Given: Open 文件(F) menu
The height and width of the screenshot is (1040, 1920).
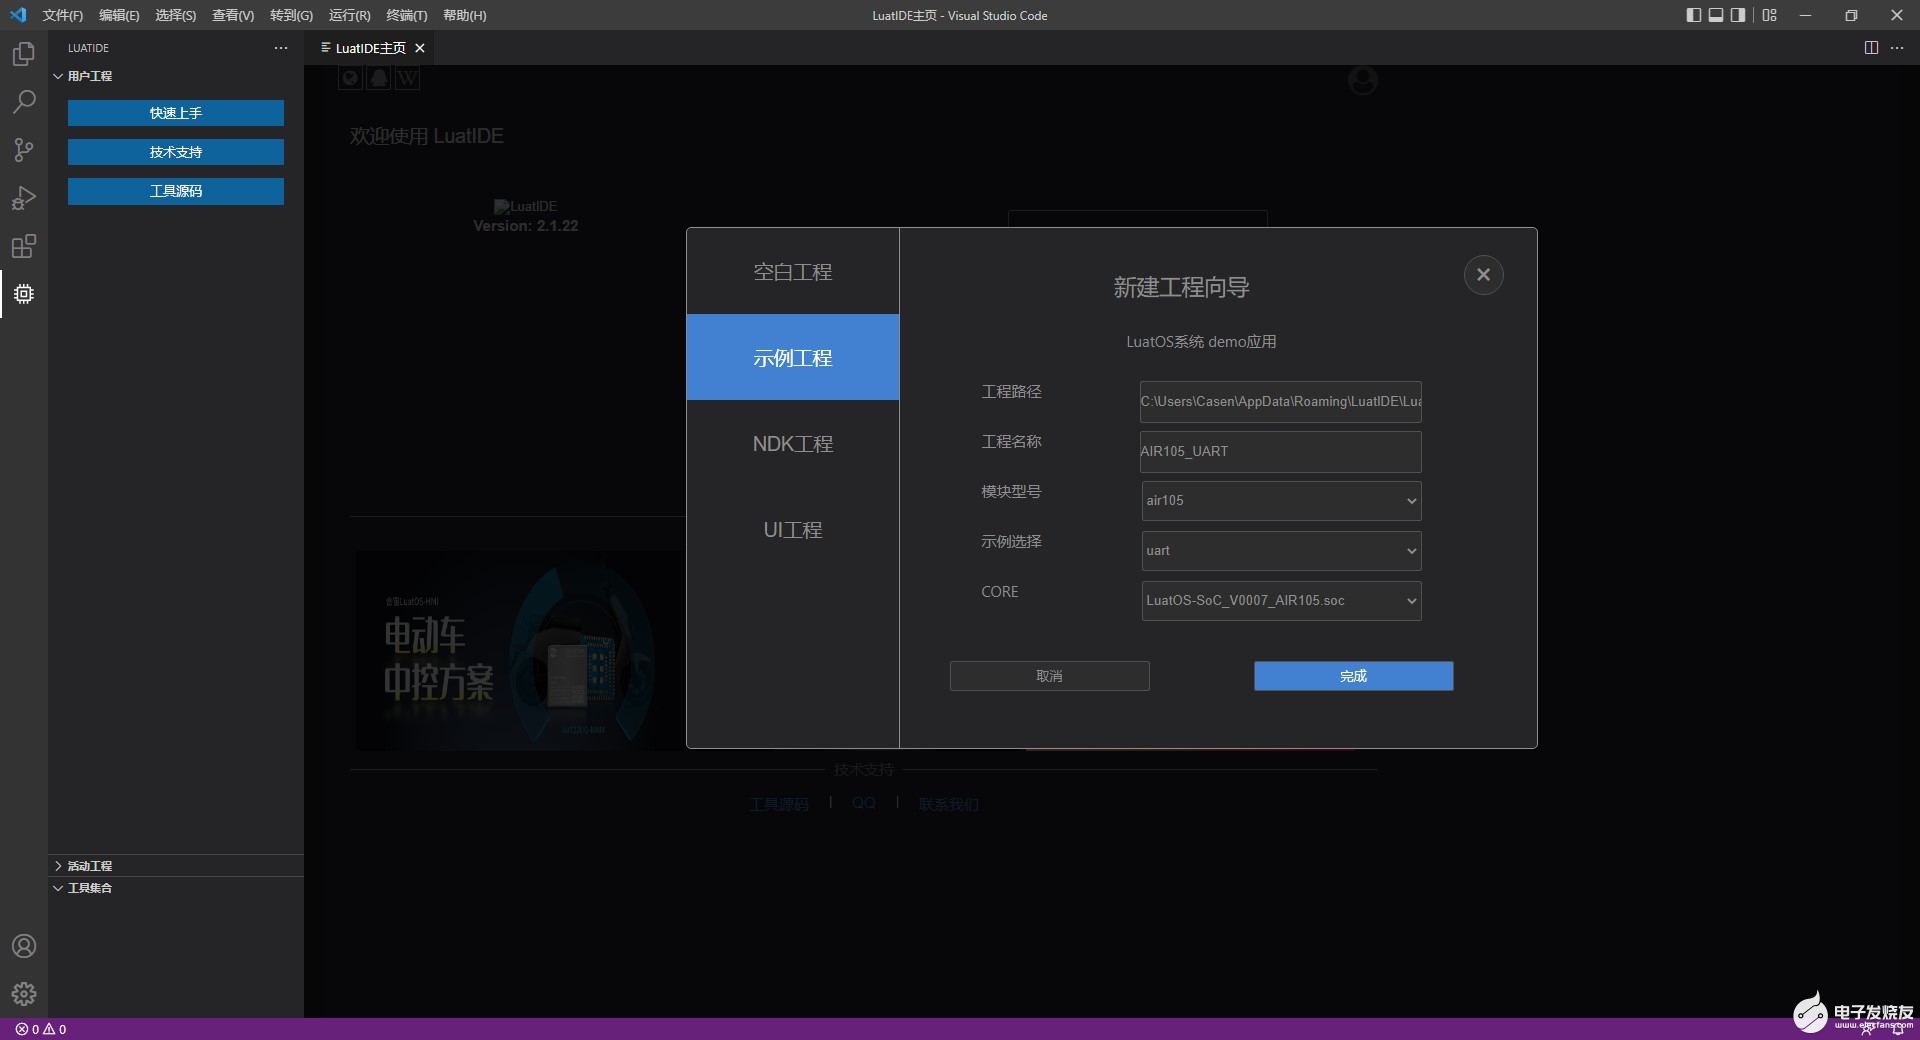Looking at the screenshot, I should 62,15.
